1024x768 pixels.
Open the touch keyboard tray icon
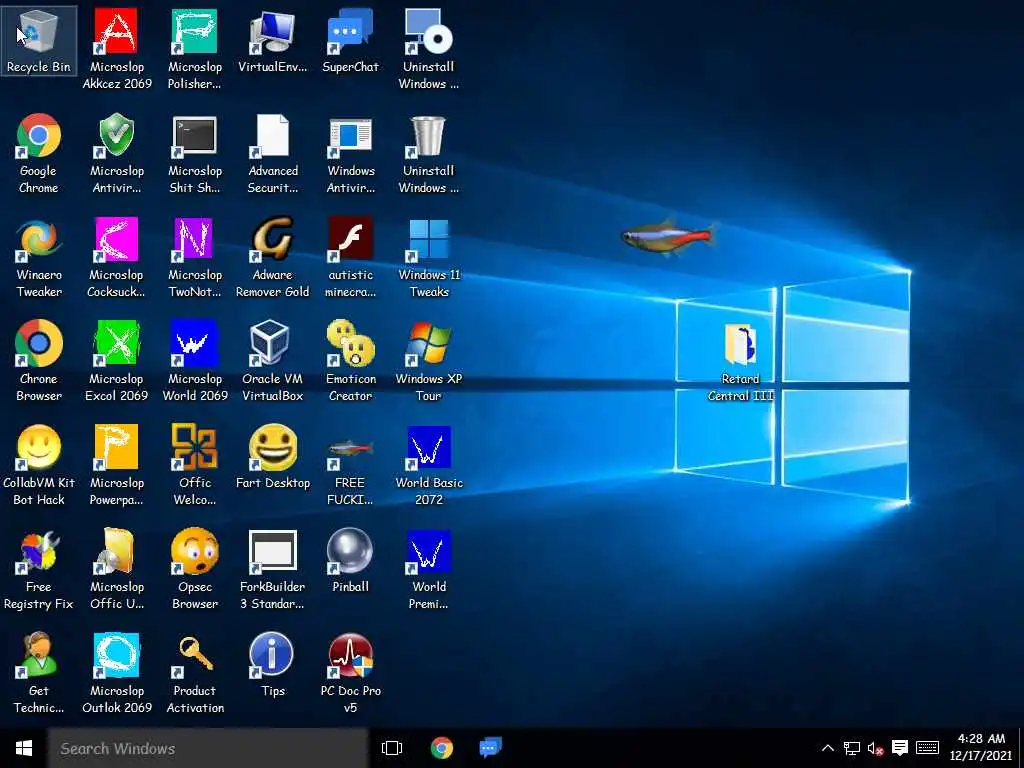click(x=927, y=748)
